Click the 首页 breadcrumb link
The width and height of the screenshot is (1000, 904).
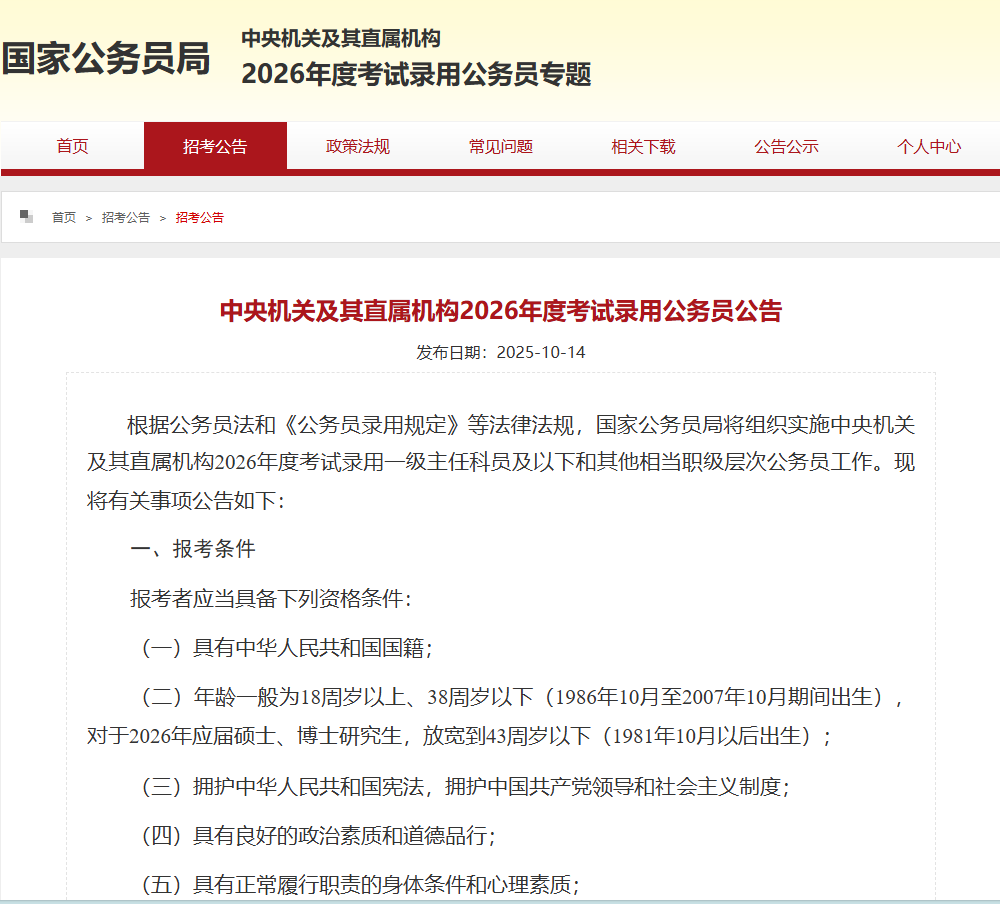64,218
